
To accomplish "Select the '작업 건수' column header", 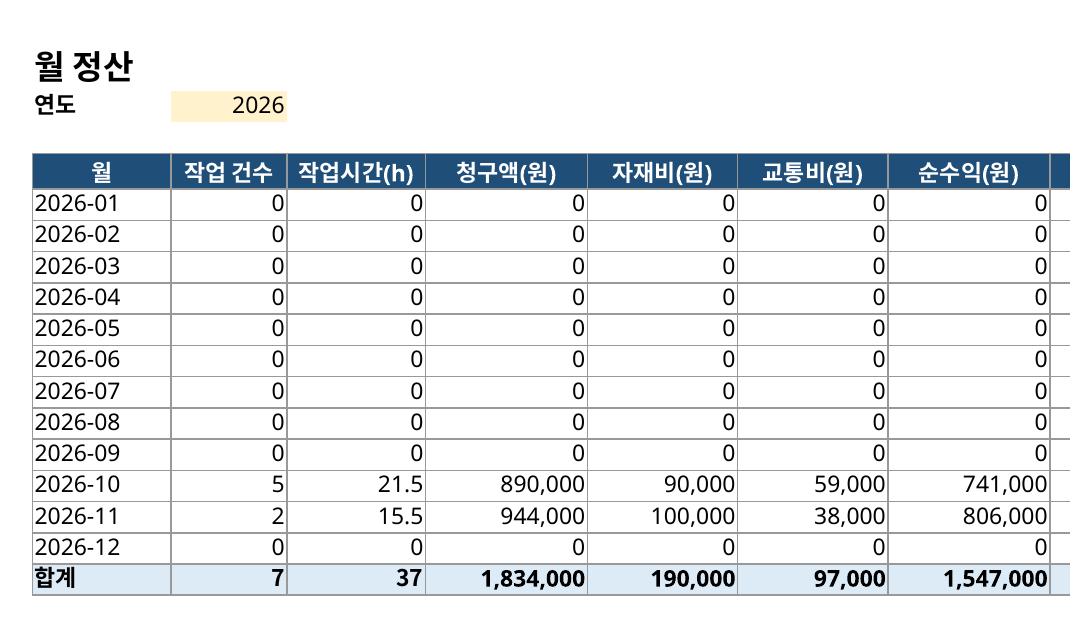I will click(229, 171).
